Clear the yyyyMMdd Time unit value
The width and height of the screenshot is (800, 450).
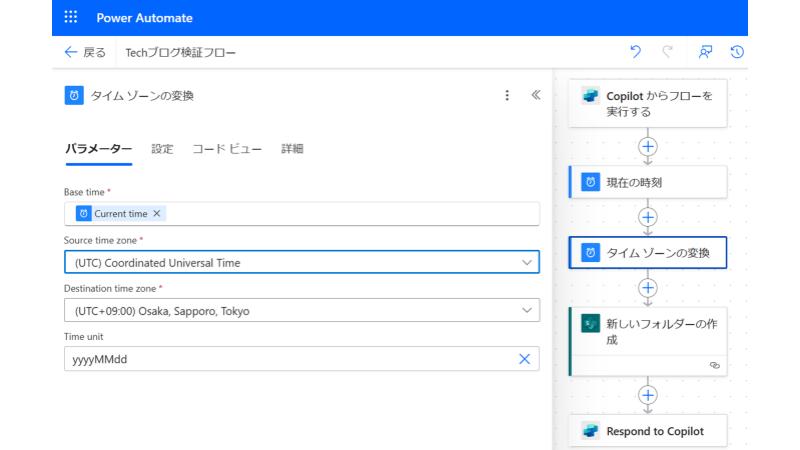coord(524,359)
